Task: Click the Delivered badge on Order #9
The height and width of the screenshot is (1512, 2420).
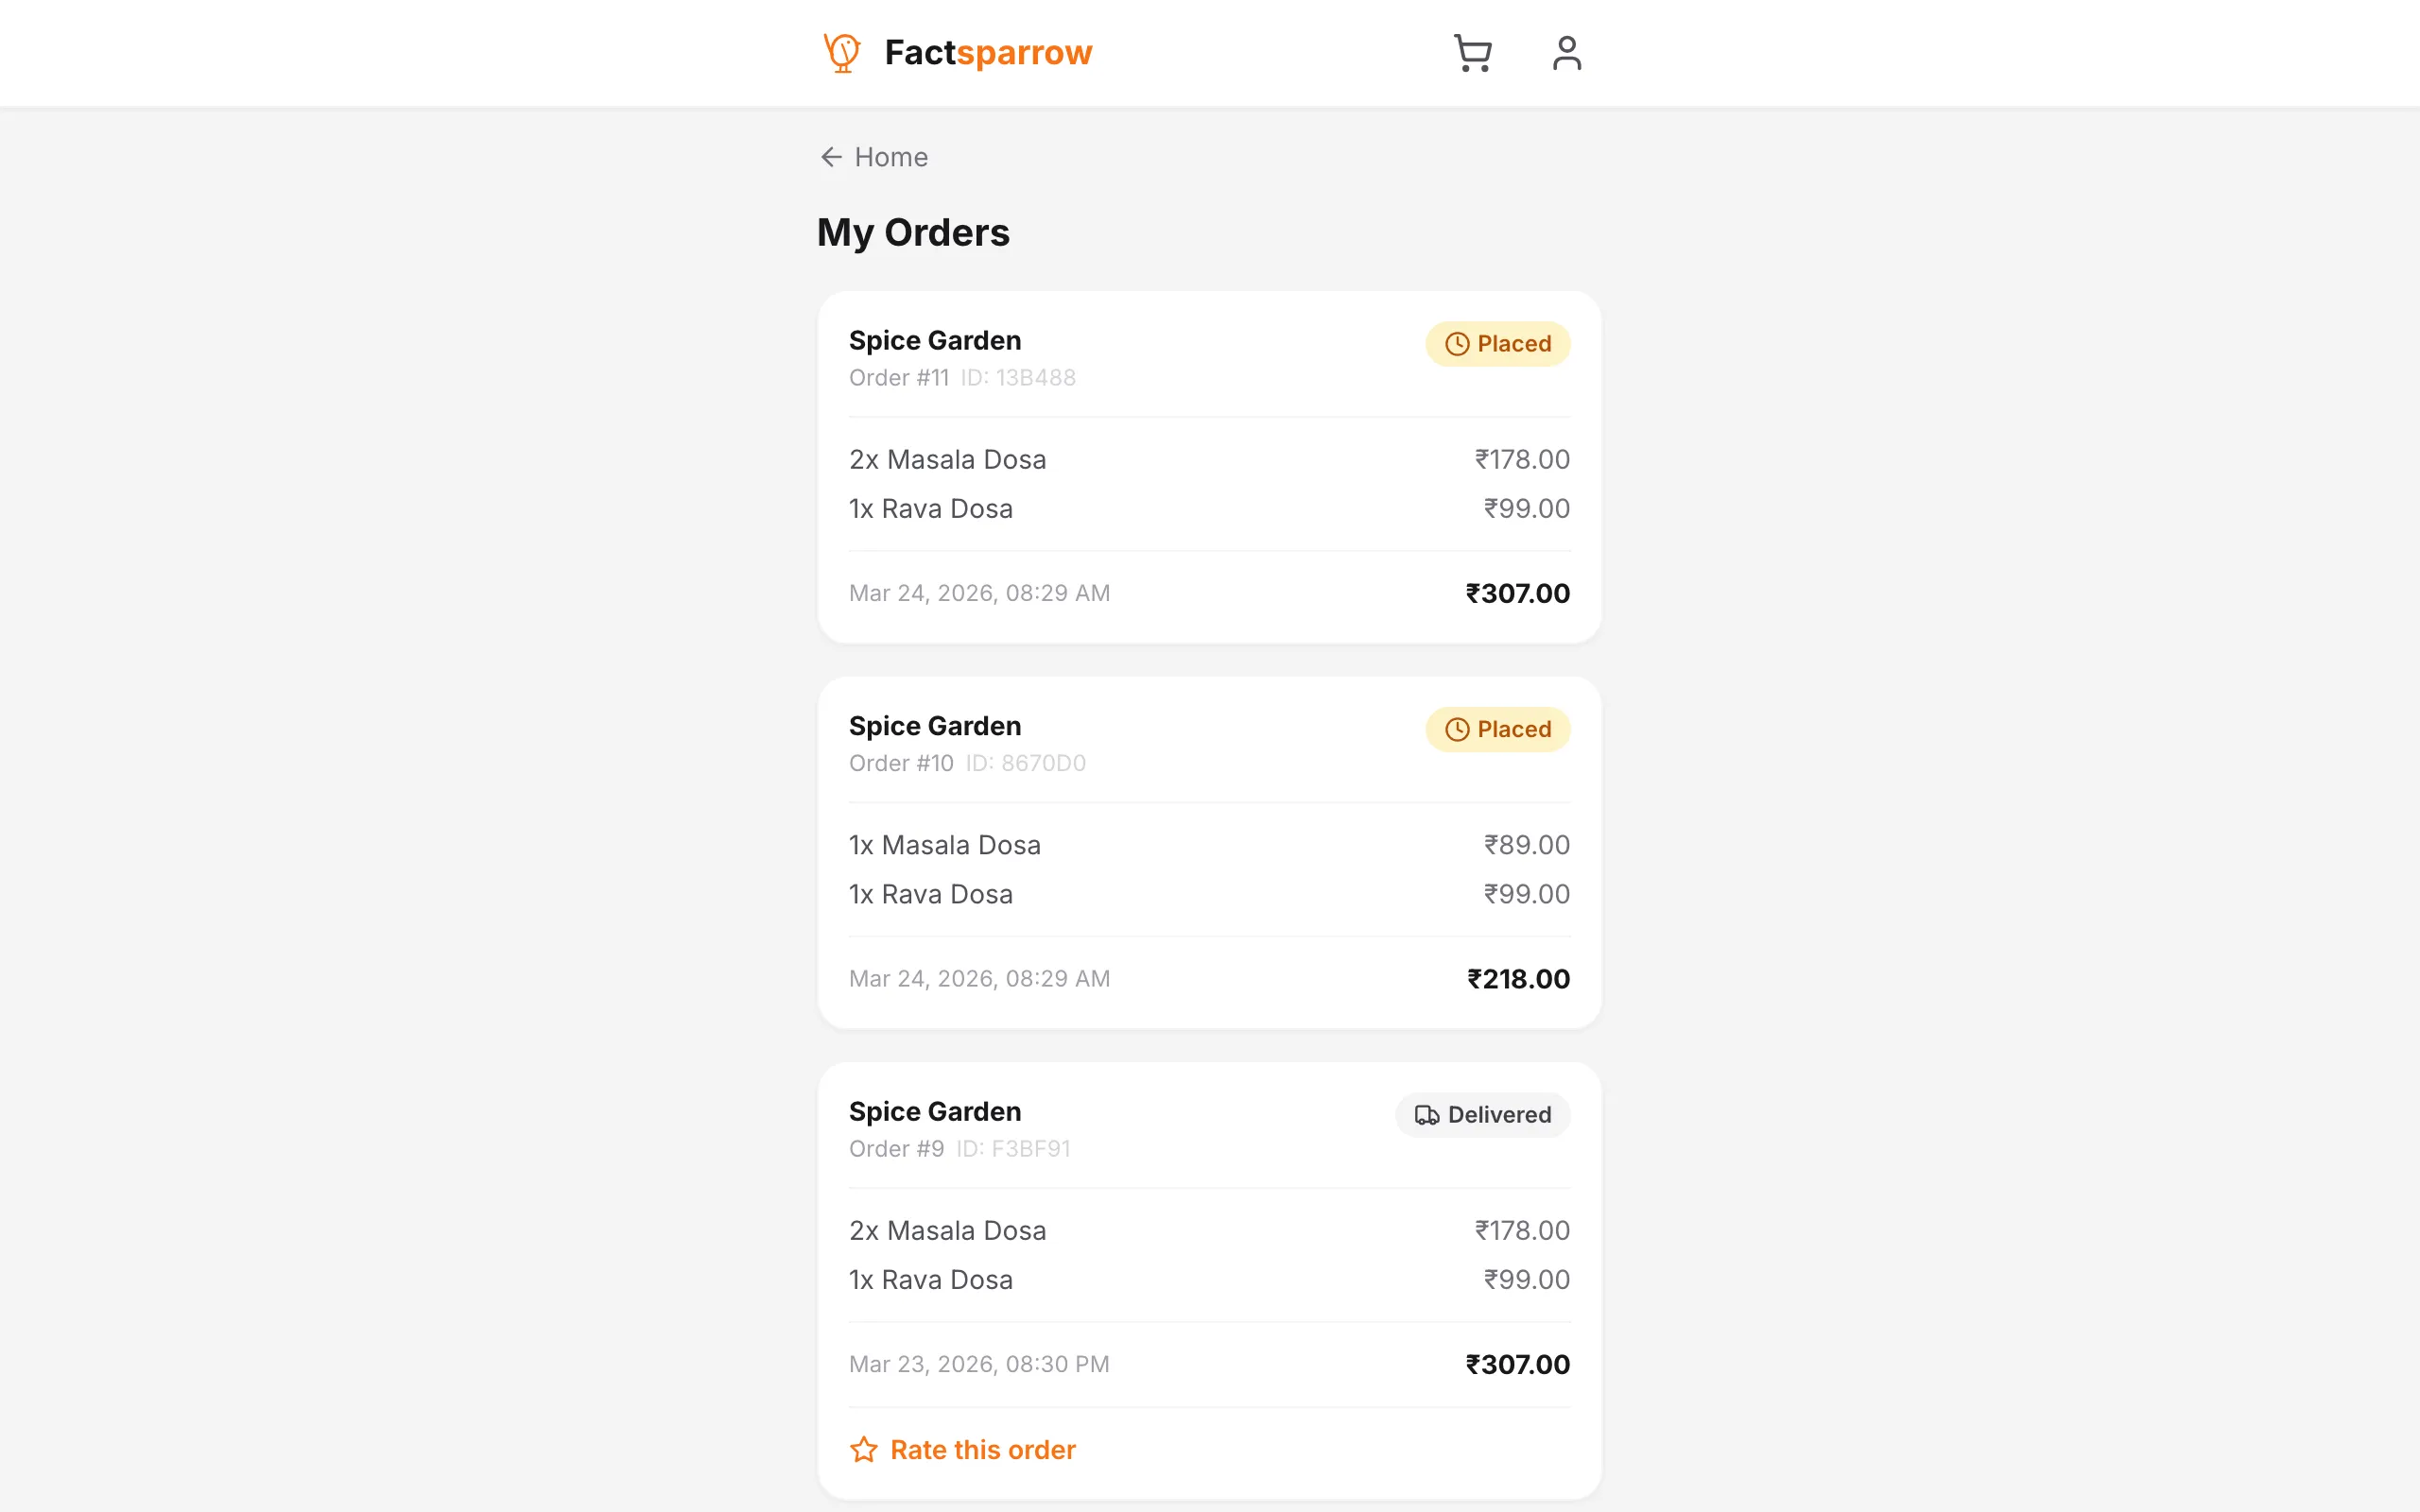Action: click(x=1482, y=1115)
